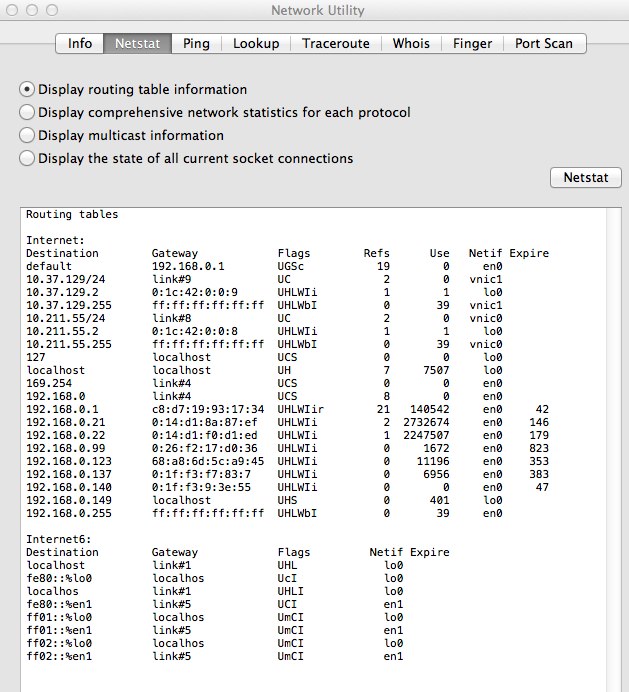
Task: Click the Expire value 823
Action: coord(539,448)
